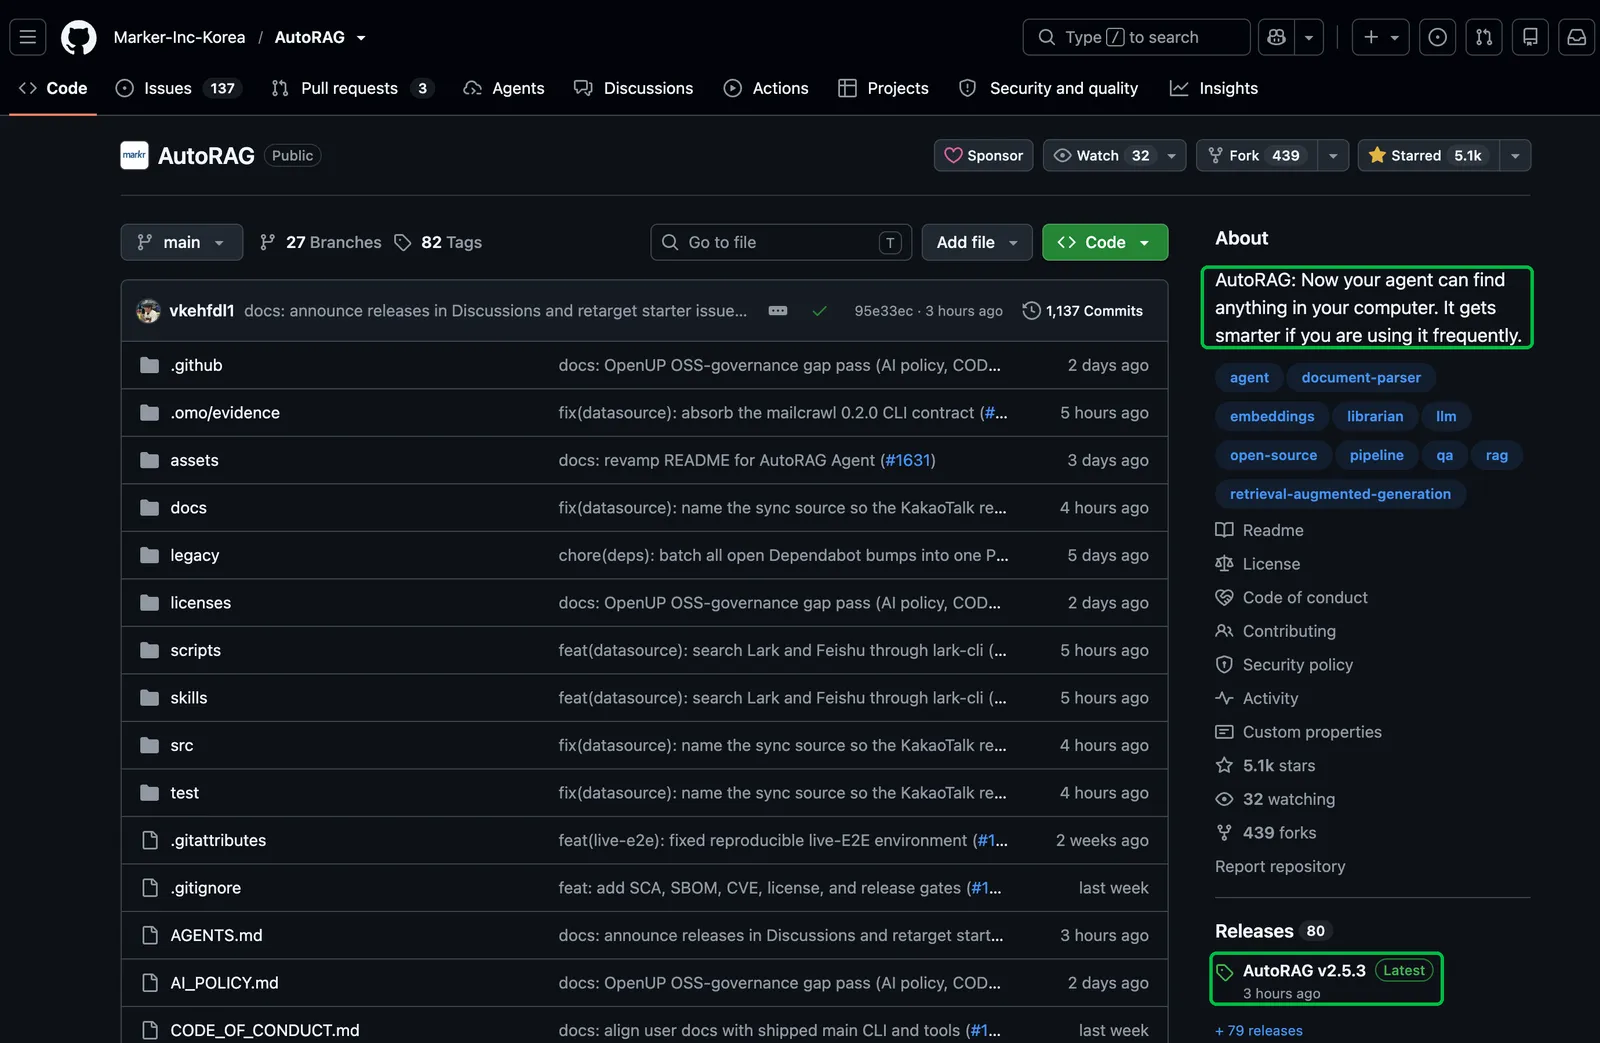Image resolution: width=1600 pixels, height=1043 pixels.
Task: Open the vkehfdl1 commit author avatar
Action: pos(148,311)
